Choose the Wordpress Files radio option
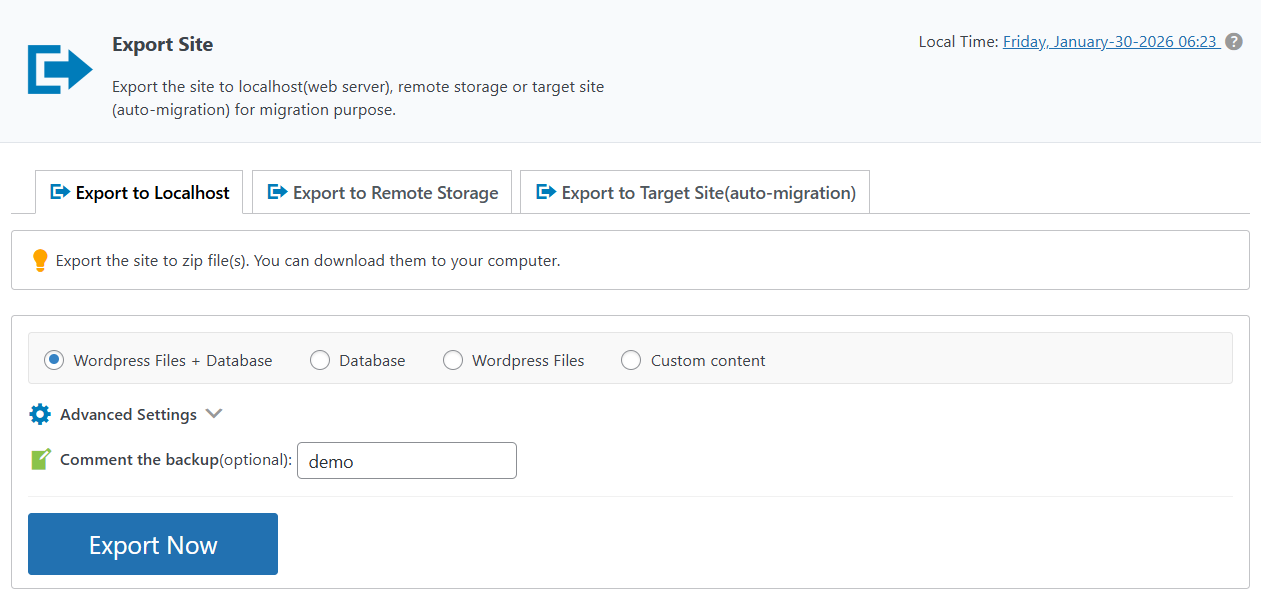The width and height of the screenshot is (1261, 599). [453, 360]
